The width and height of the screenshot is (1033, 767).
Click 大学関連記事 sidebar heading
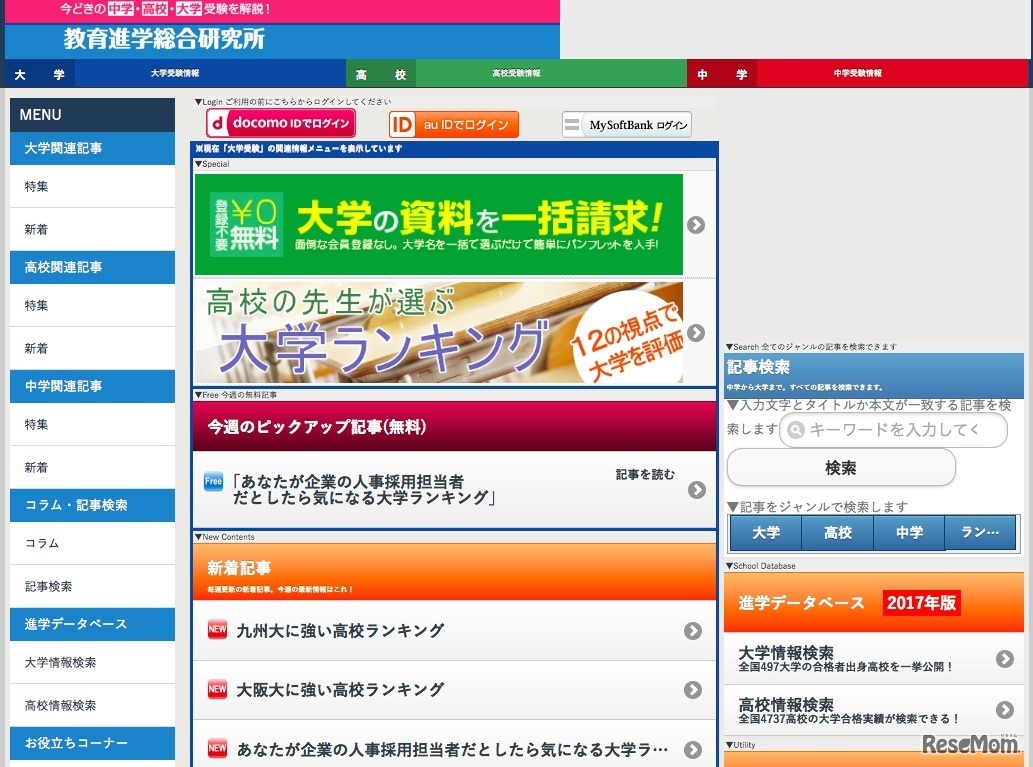point(92,148)
